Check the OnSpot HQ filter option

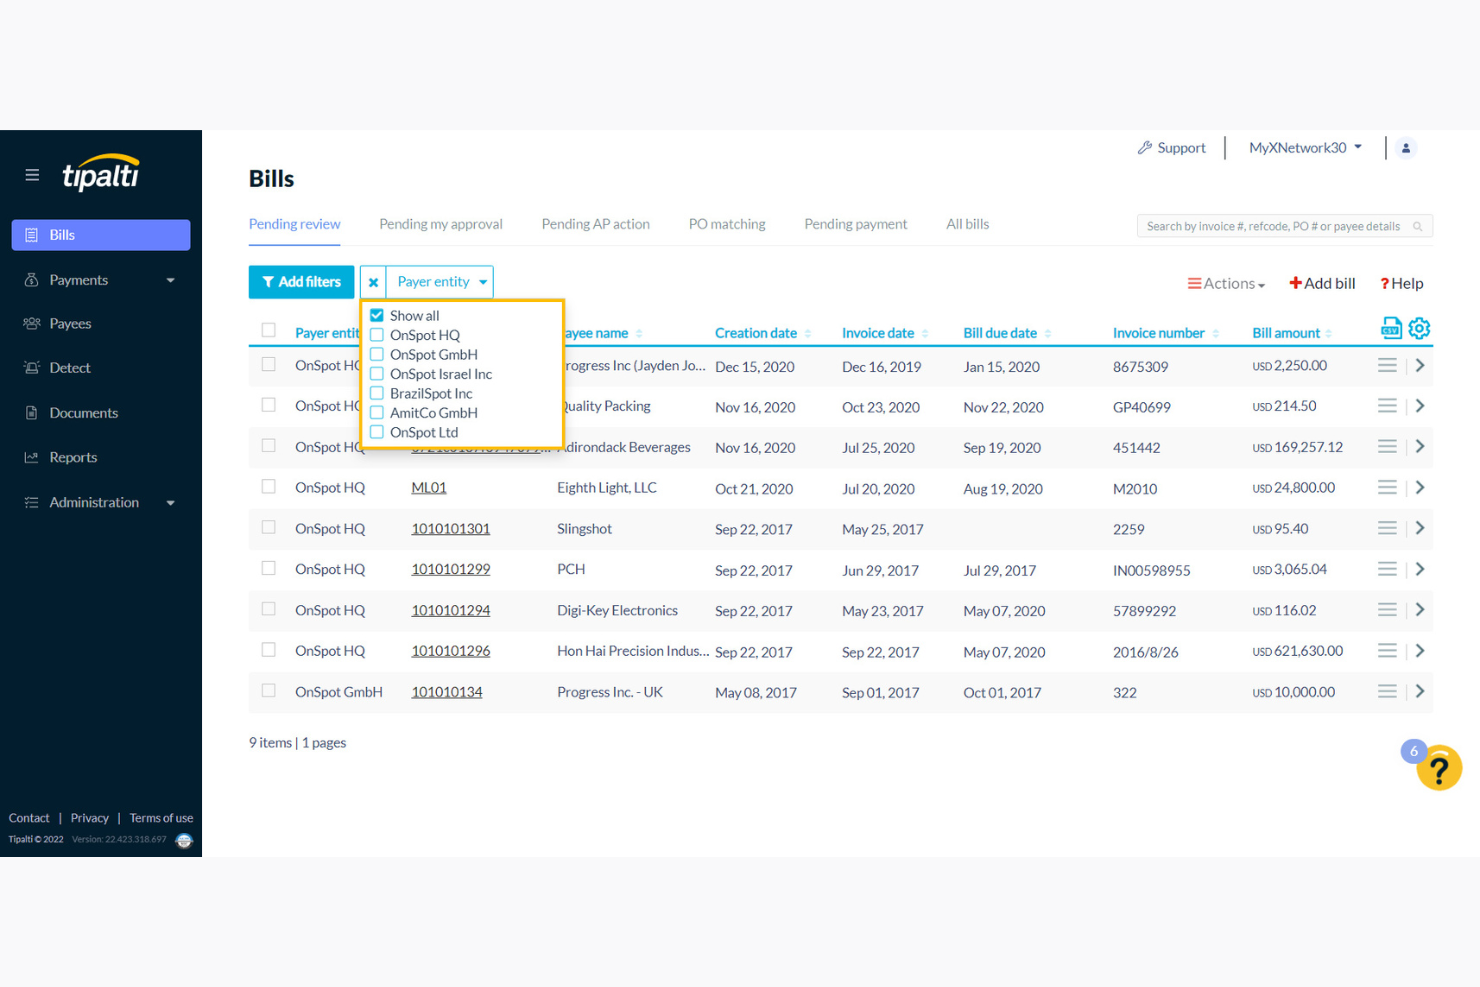pyautogui.click(x=377, y=335)
